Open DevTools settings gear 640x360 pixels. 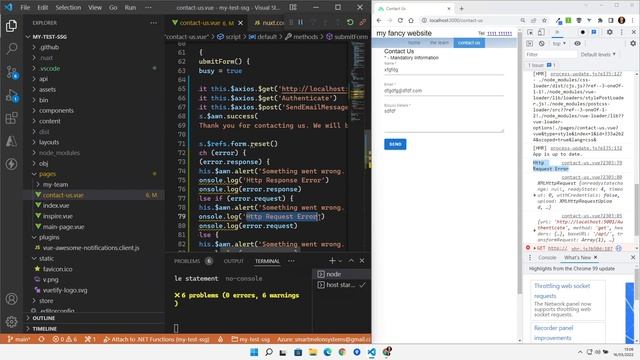pos(609,32)
